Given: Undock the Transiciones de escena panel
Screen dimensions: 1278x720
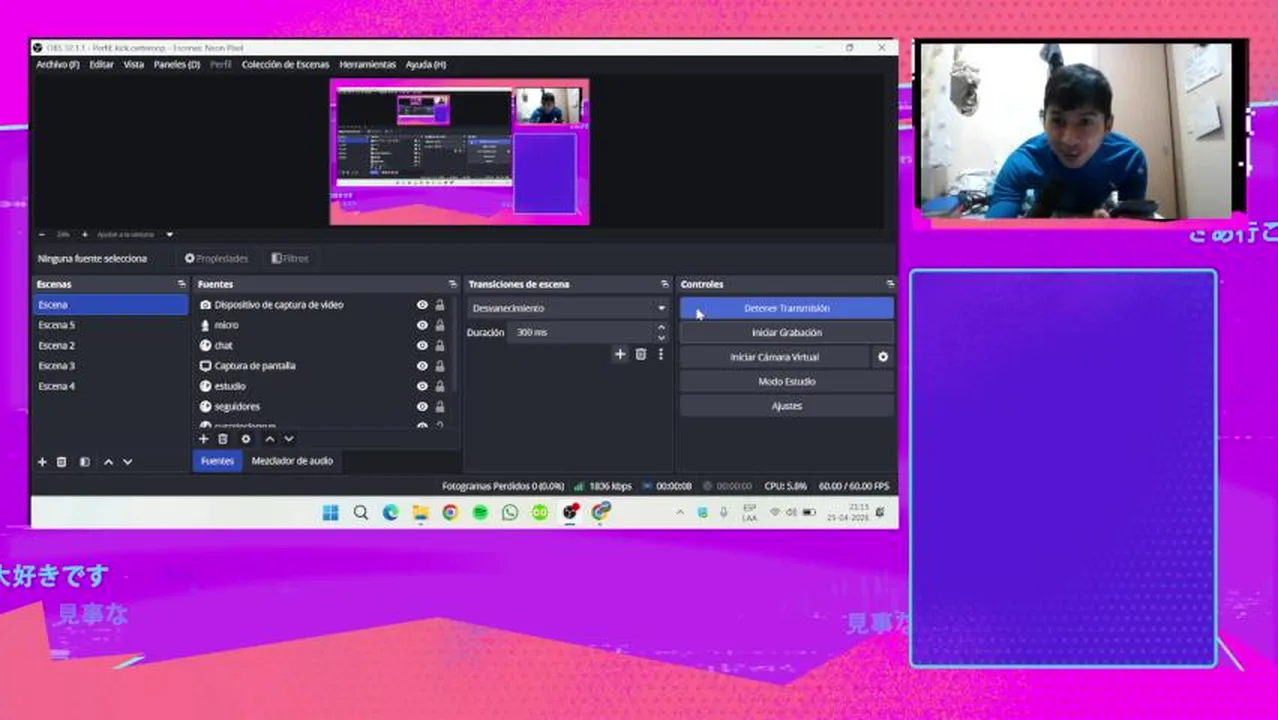Looking at the screenshot, I should coord(665,284).
